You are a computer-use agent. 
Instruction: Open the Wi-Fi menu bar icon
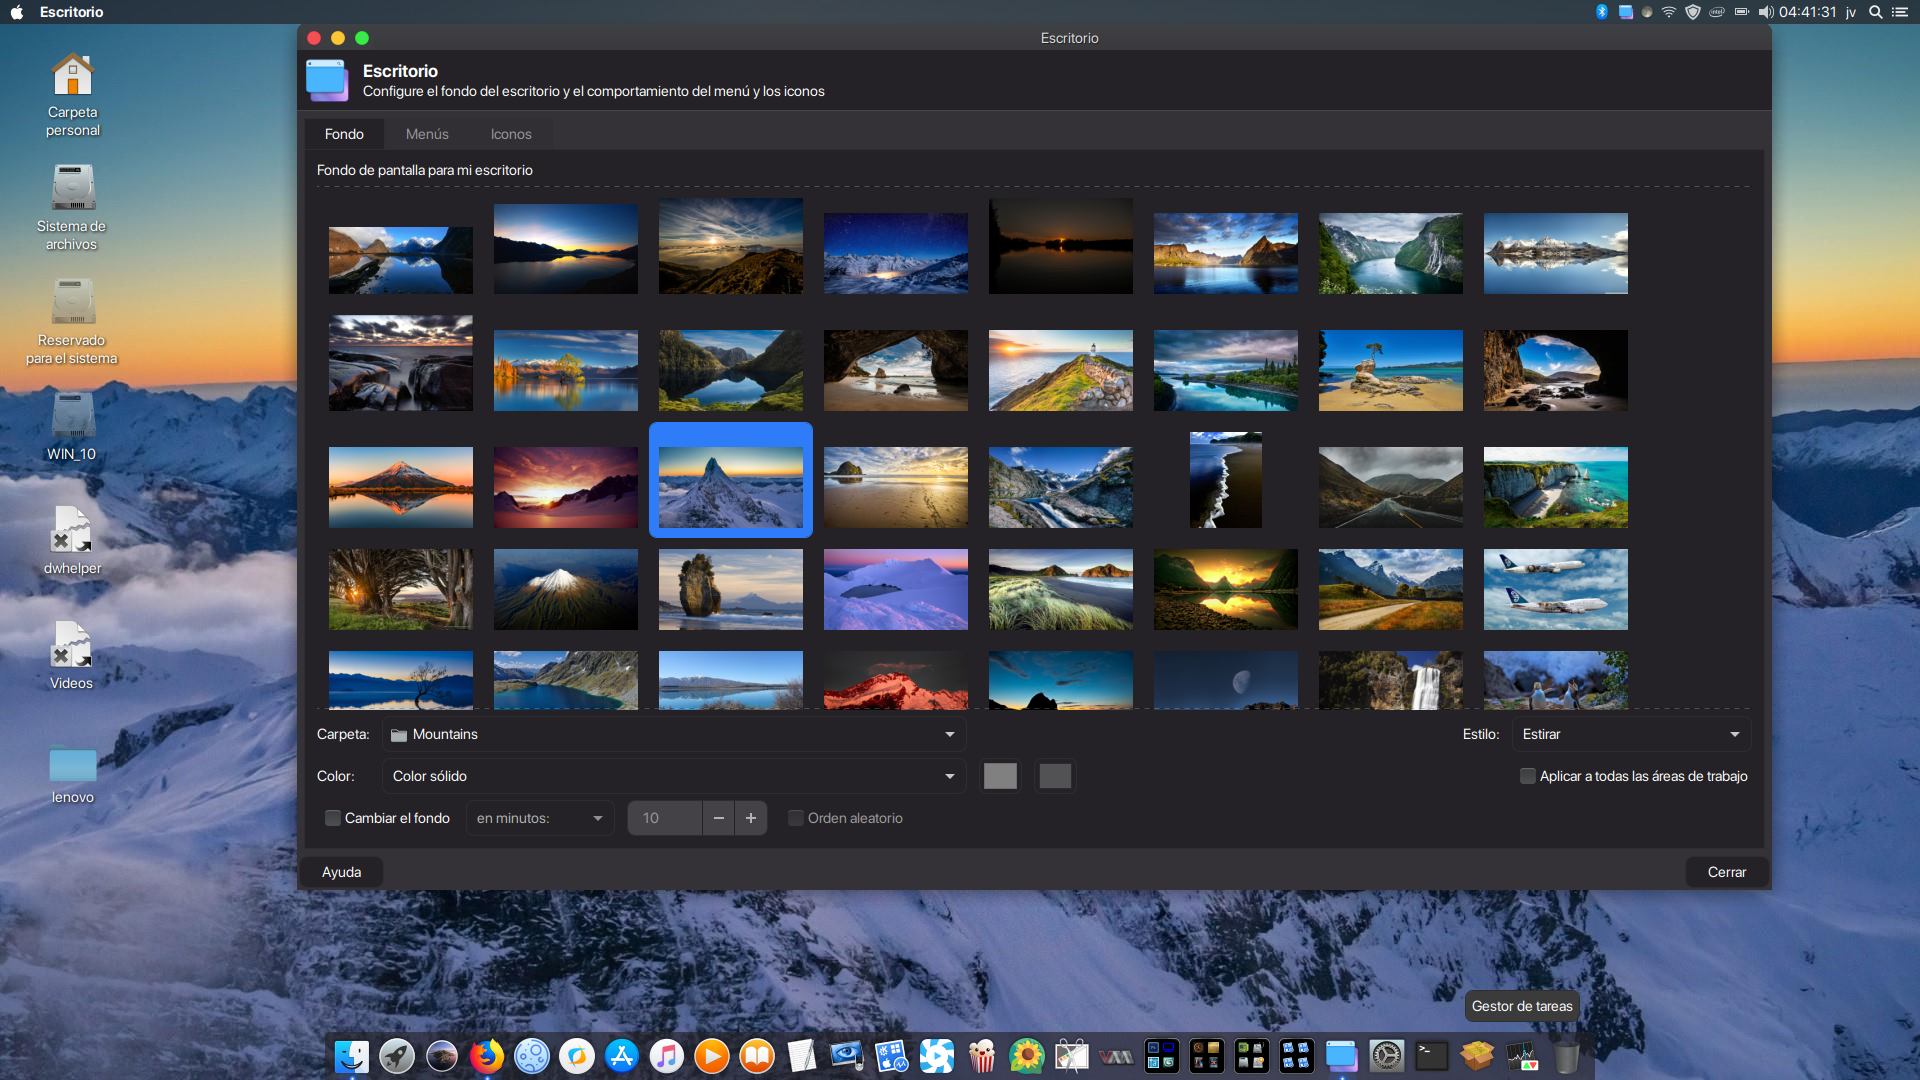1669,12
